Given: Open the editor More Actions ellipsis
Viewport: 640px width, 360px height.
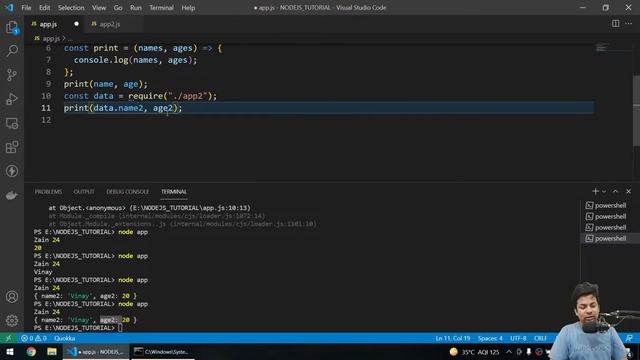Looking at the screenshot, I should pyautogui.click(x=629, y=24).
